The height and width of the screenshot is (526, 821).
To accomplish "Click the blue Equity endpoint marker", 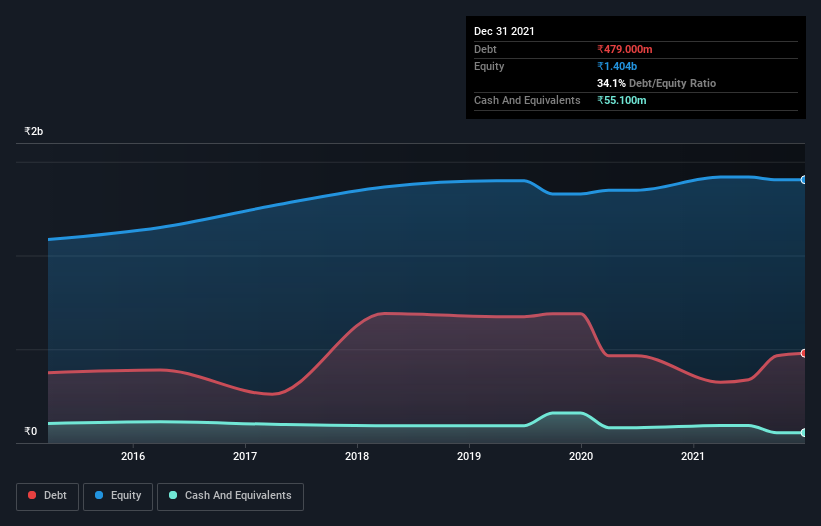I will coord(804,180).
